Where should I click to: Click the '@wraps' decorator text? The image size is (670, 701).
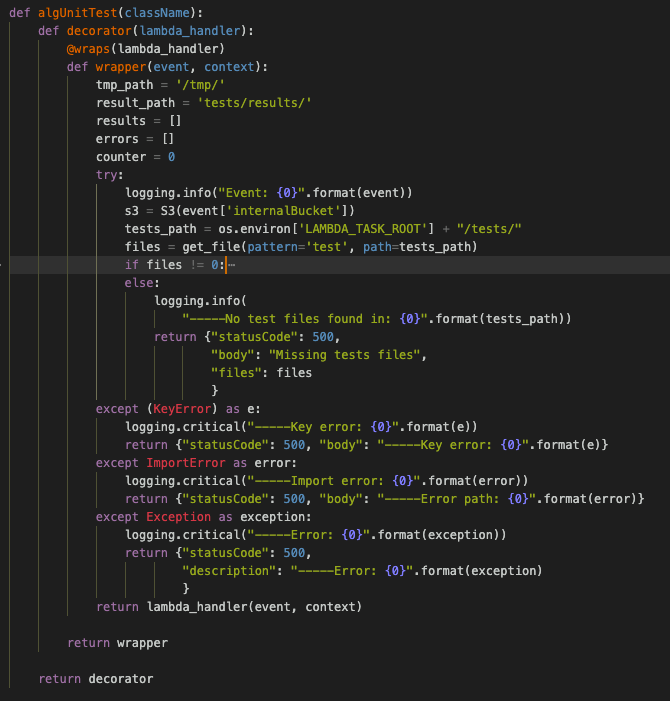(x=88, y=49)
